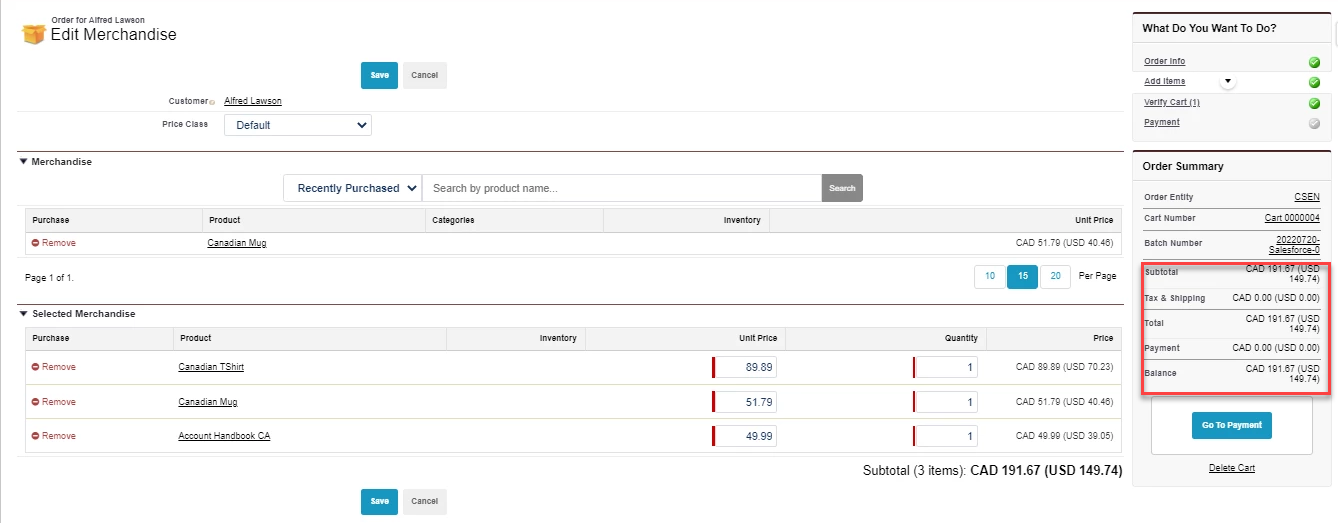
Task: Click the remove icon for Account Handbook CA
Action: click(x=36, y=436)
